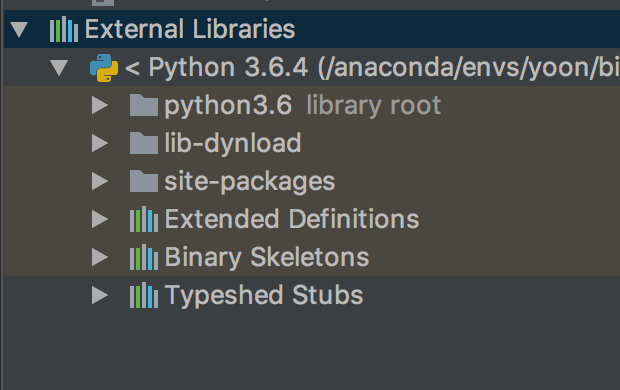Click the Typeshed Stubs library icon
The image size is (620, 390).
click(x=144, y=295)
